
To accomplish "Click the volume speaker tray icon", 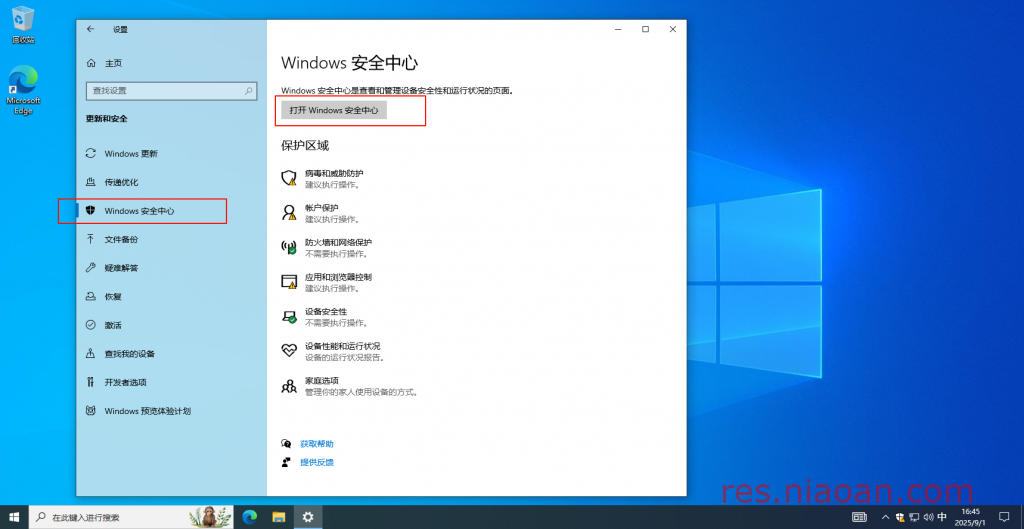I will [928, 517].
